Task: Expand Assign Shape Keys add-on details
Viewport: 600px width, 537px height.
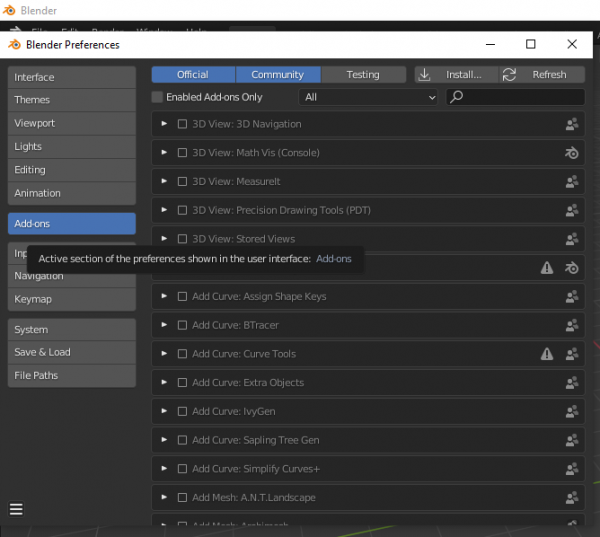Action: [x=164, y=296]
